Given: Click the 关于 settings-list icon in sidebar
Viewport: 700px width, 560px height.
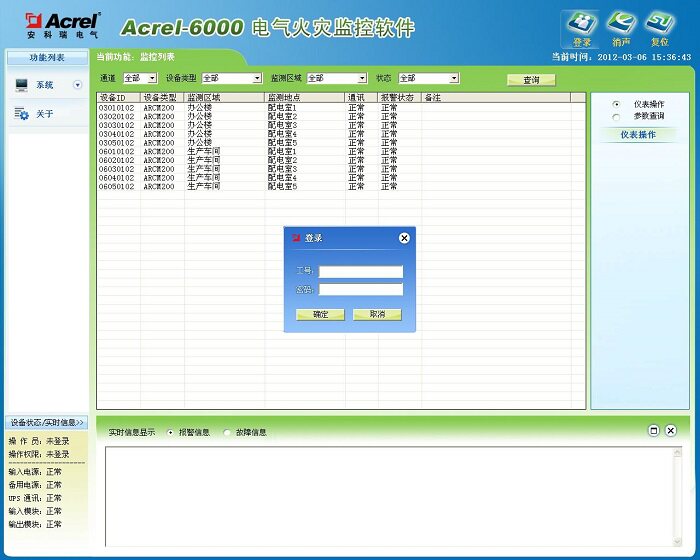Looking at the screenshot, I should tap(21, 114).
